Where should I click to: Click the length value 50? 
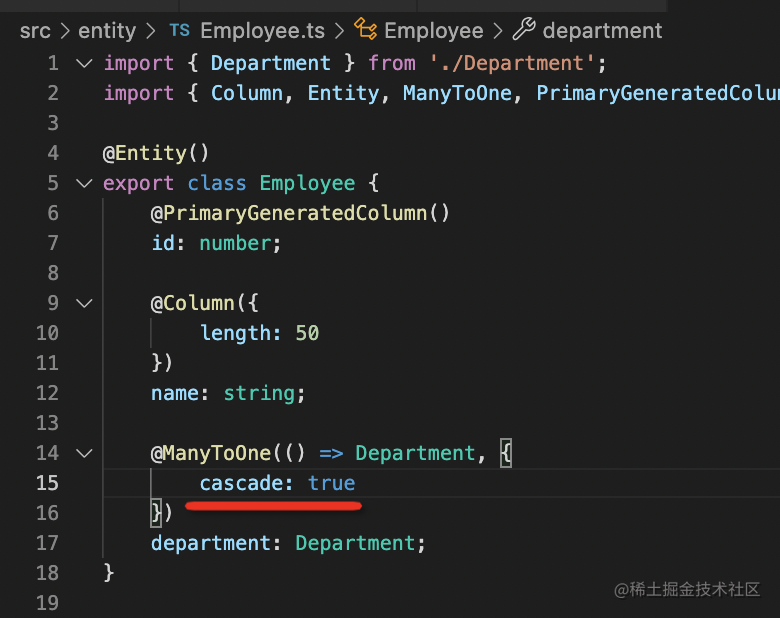pyautogui.click(x=307, y=333)
